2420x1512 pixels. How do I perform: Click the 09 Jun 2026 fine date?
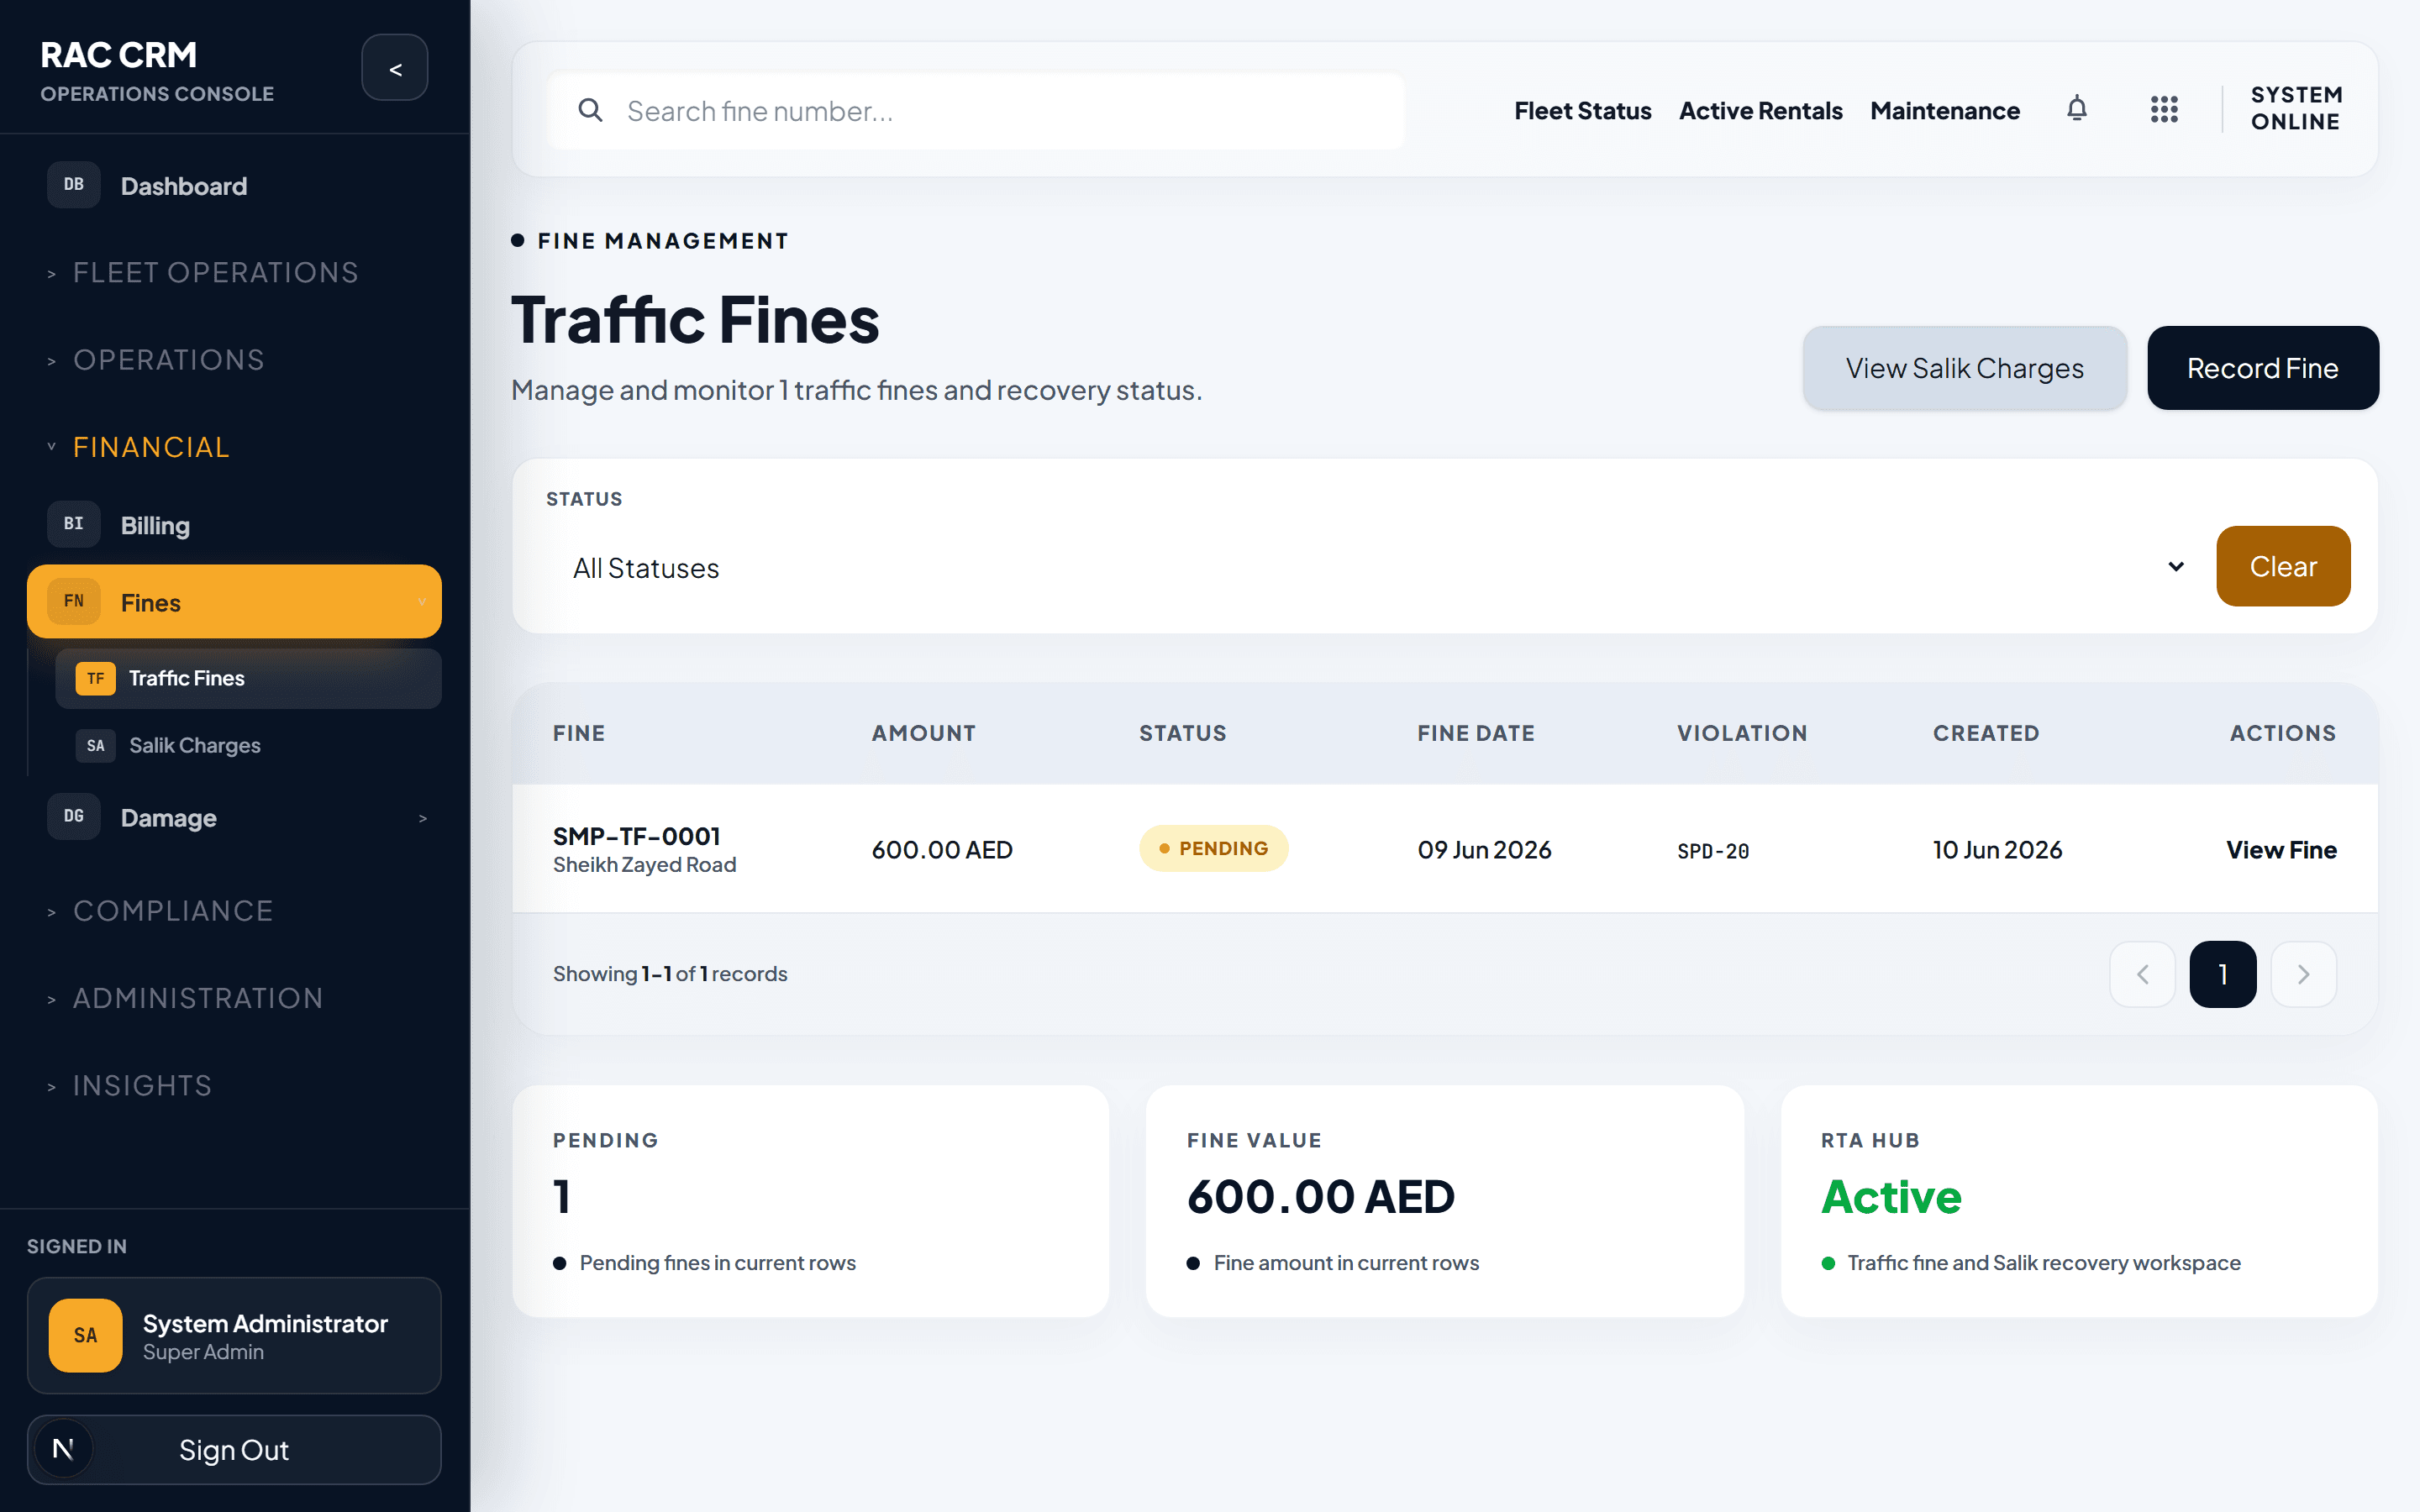pos(1484,849)
